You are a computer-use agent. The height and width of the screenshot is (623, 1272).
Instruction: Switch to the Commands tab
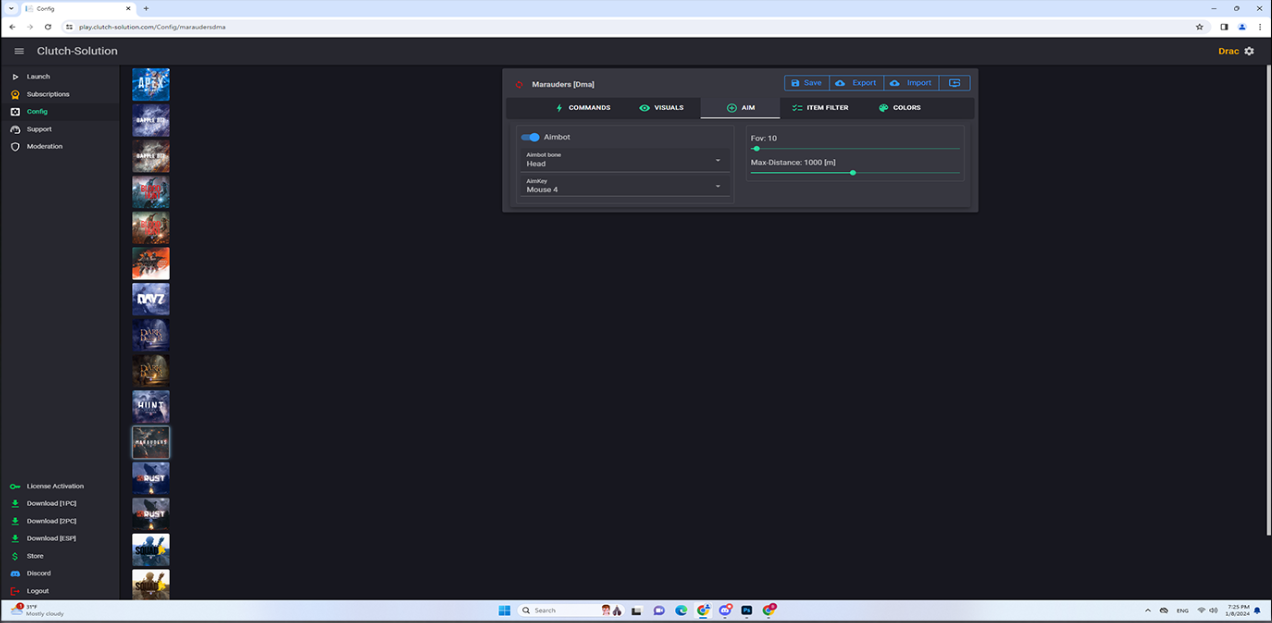pyautogui.click(x=582, y=108)
